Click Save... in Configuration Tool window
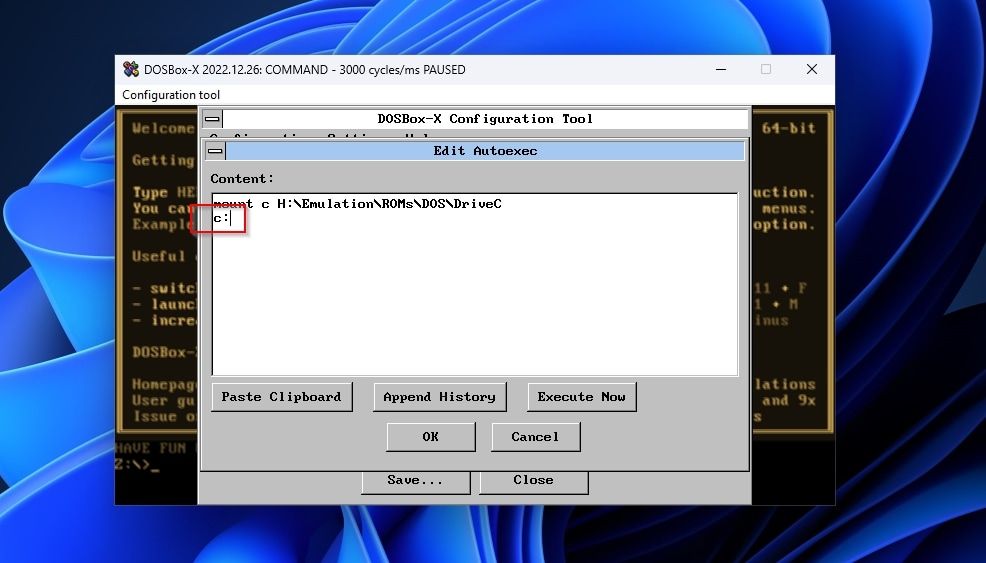Image resolution: width=986 pixels, height=563 pixels. tap(415, 481)
